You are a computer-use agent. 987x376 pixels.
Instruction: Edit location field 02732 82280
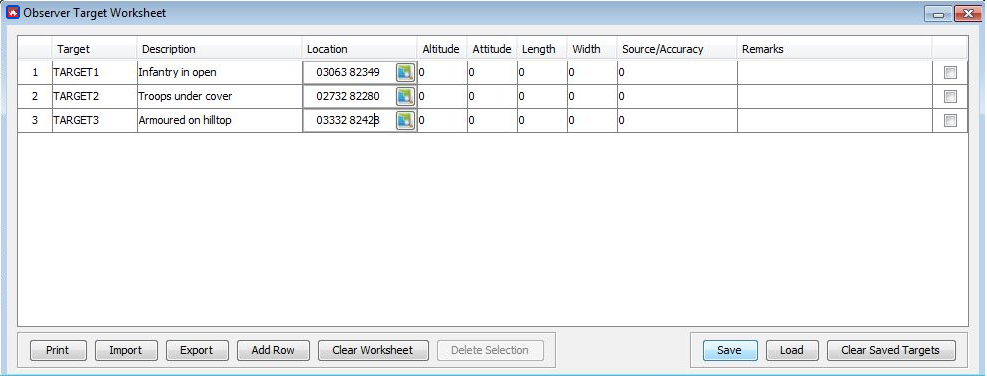tap(349, 96)
